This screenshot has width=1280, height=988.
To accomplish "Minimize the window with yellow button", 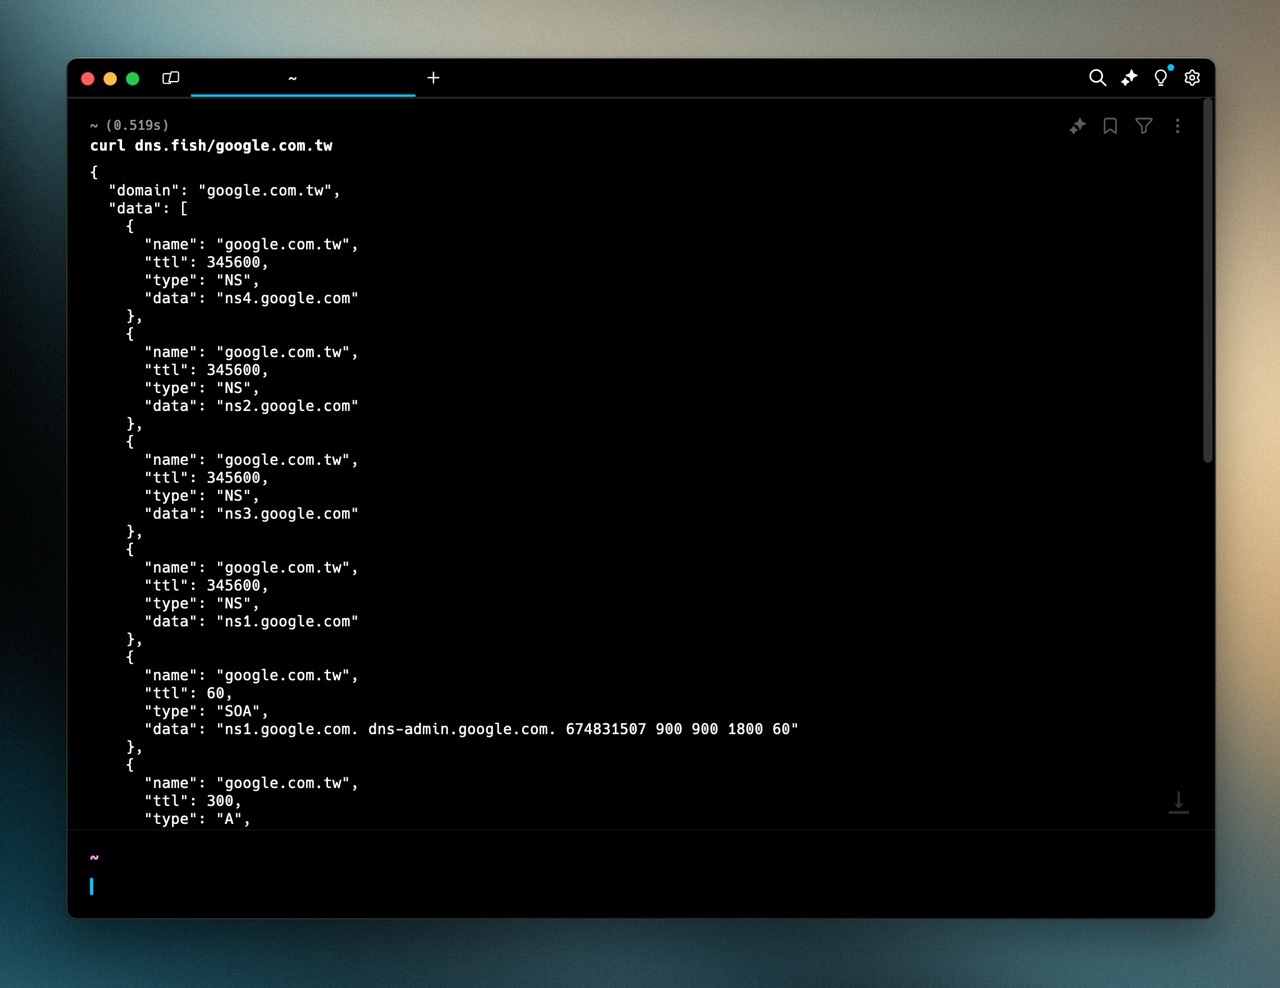I will [x=110, y=78].
